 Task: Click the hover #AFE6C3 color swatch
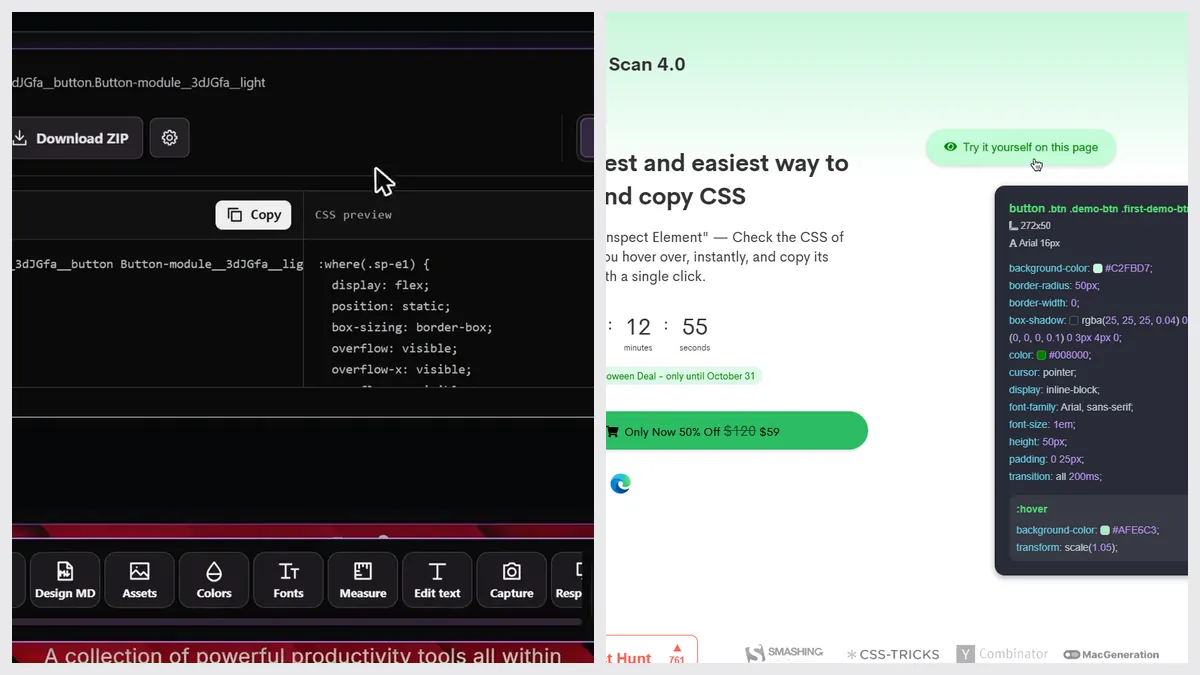[1105, 530]
